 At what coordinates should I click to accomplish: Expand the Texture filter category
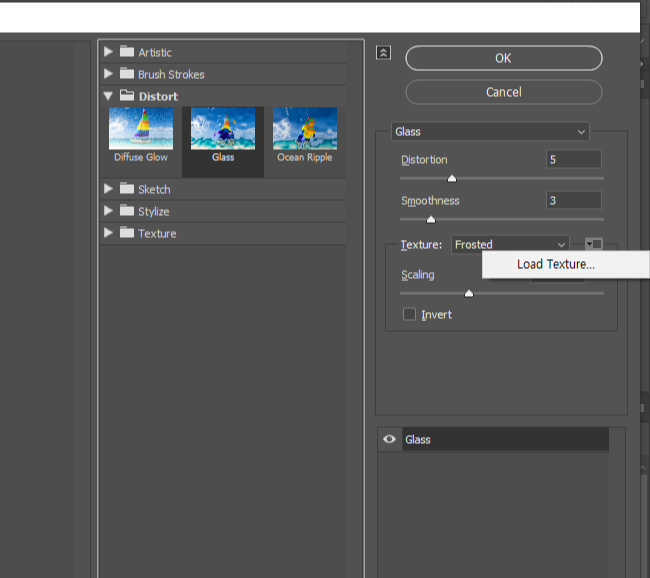[109, 233]
